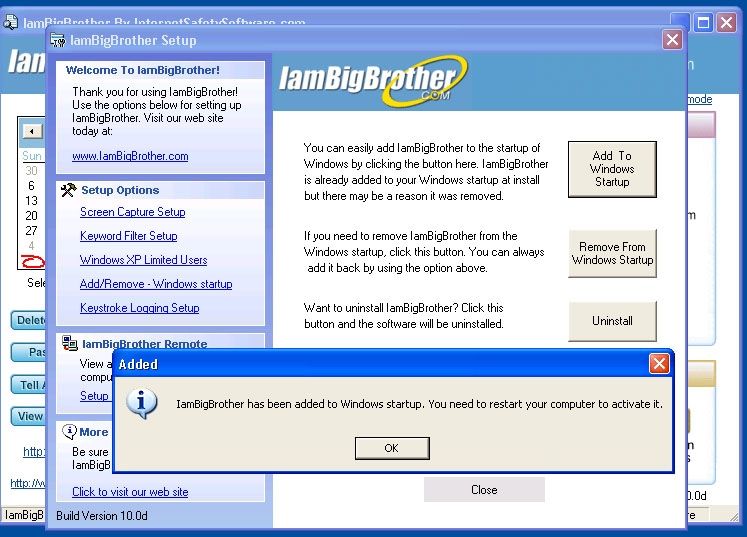Screen dimensions: 747x537
Task: Click Delete button in main window
Action: [x=29, y=320]
